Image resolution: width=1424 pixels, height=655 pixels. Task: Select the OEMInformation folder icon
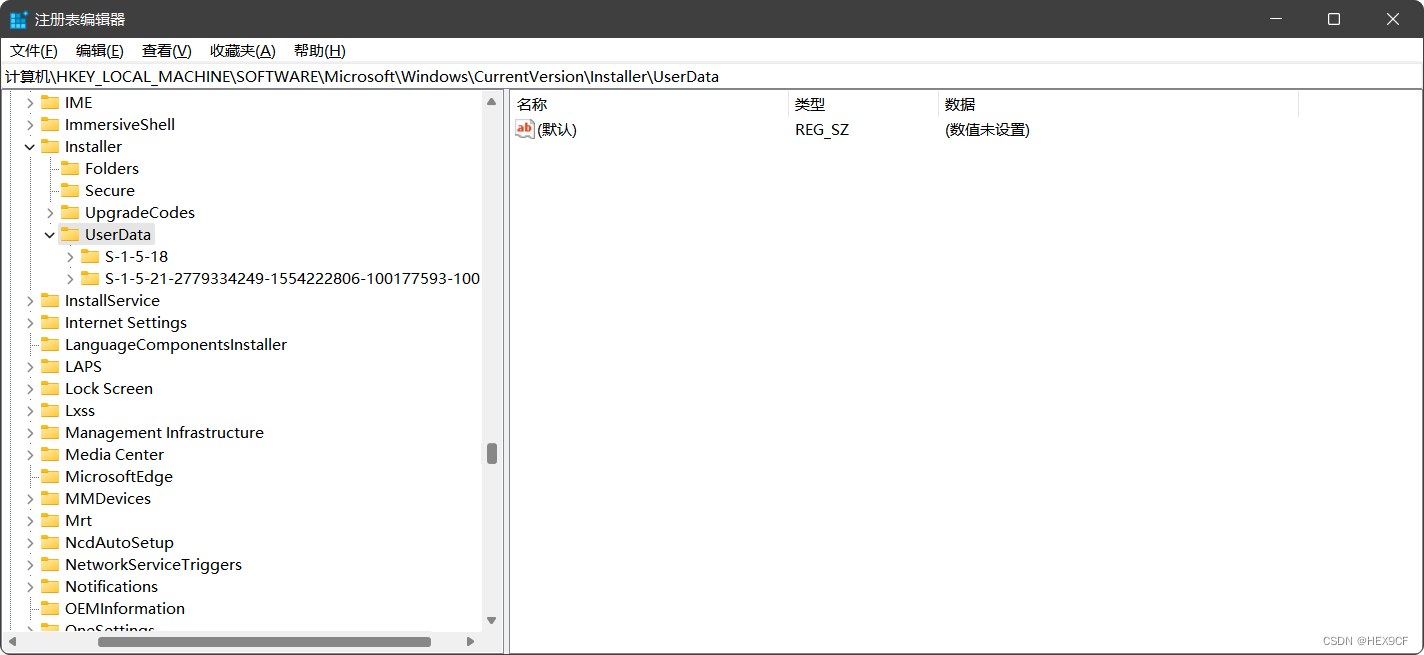point(50,609)
